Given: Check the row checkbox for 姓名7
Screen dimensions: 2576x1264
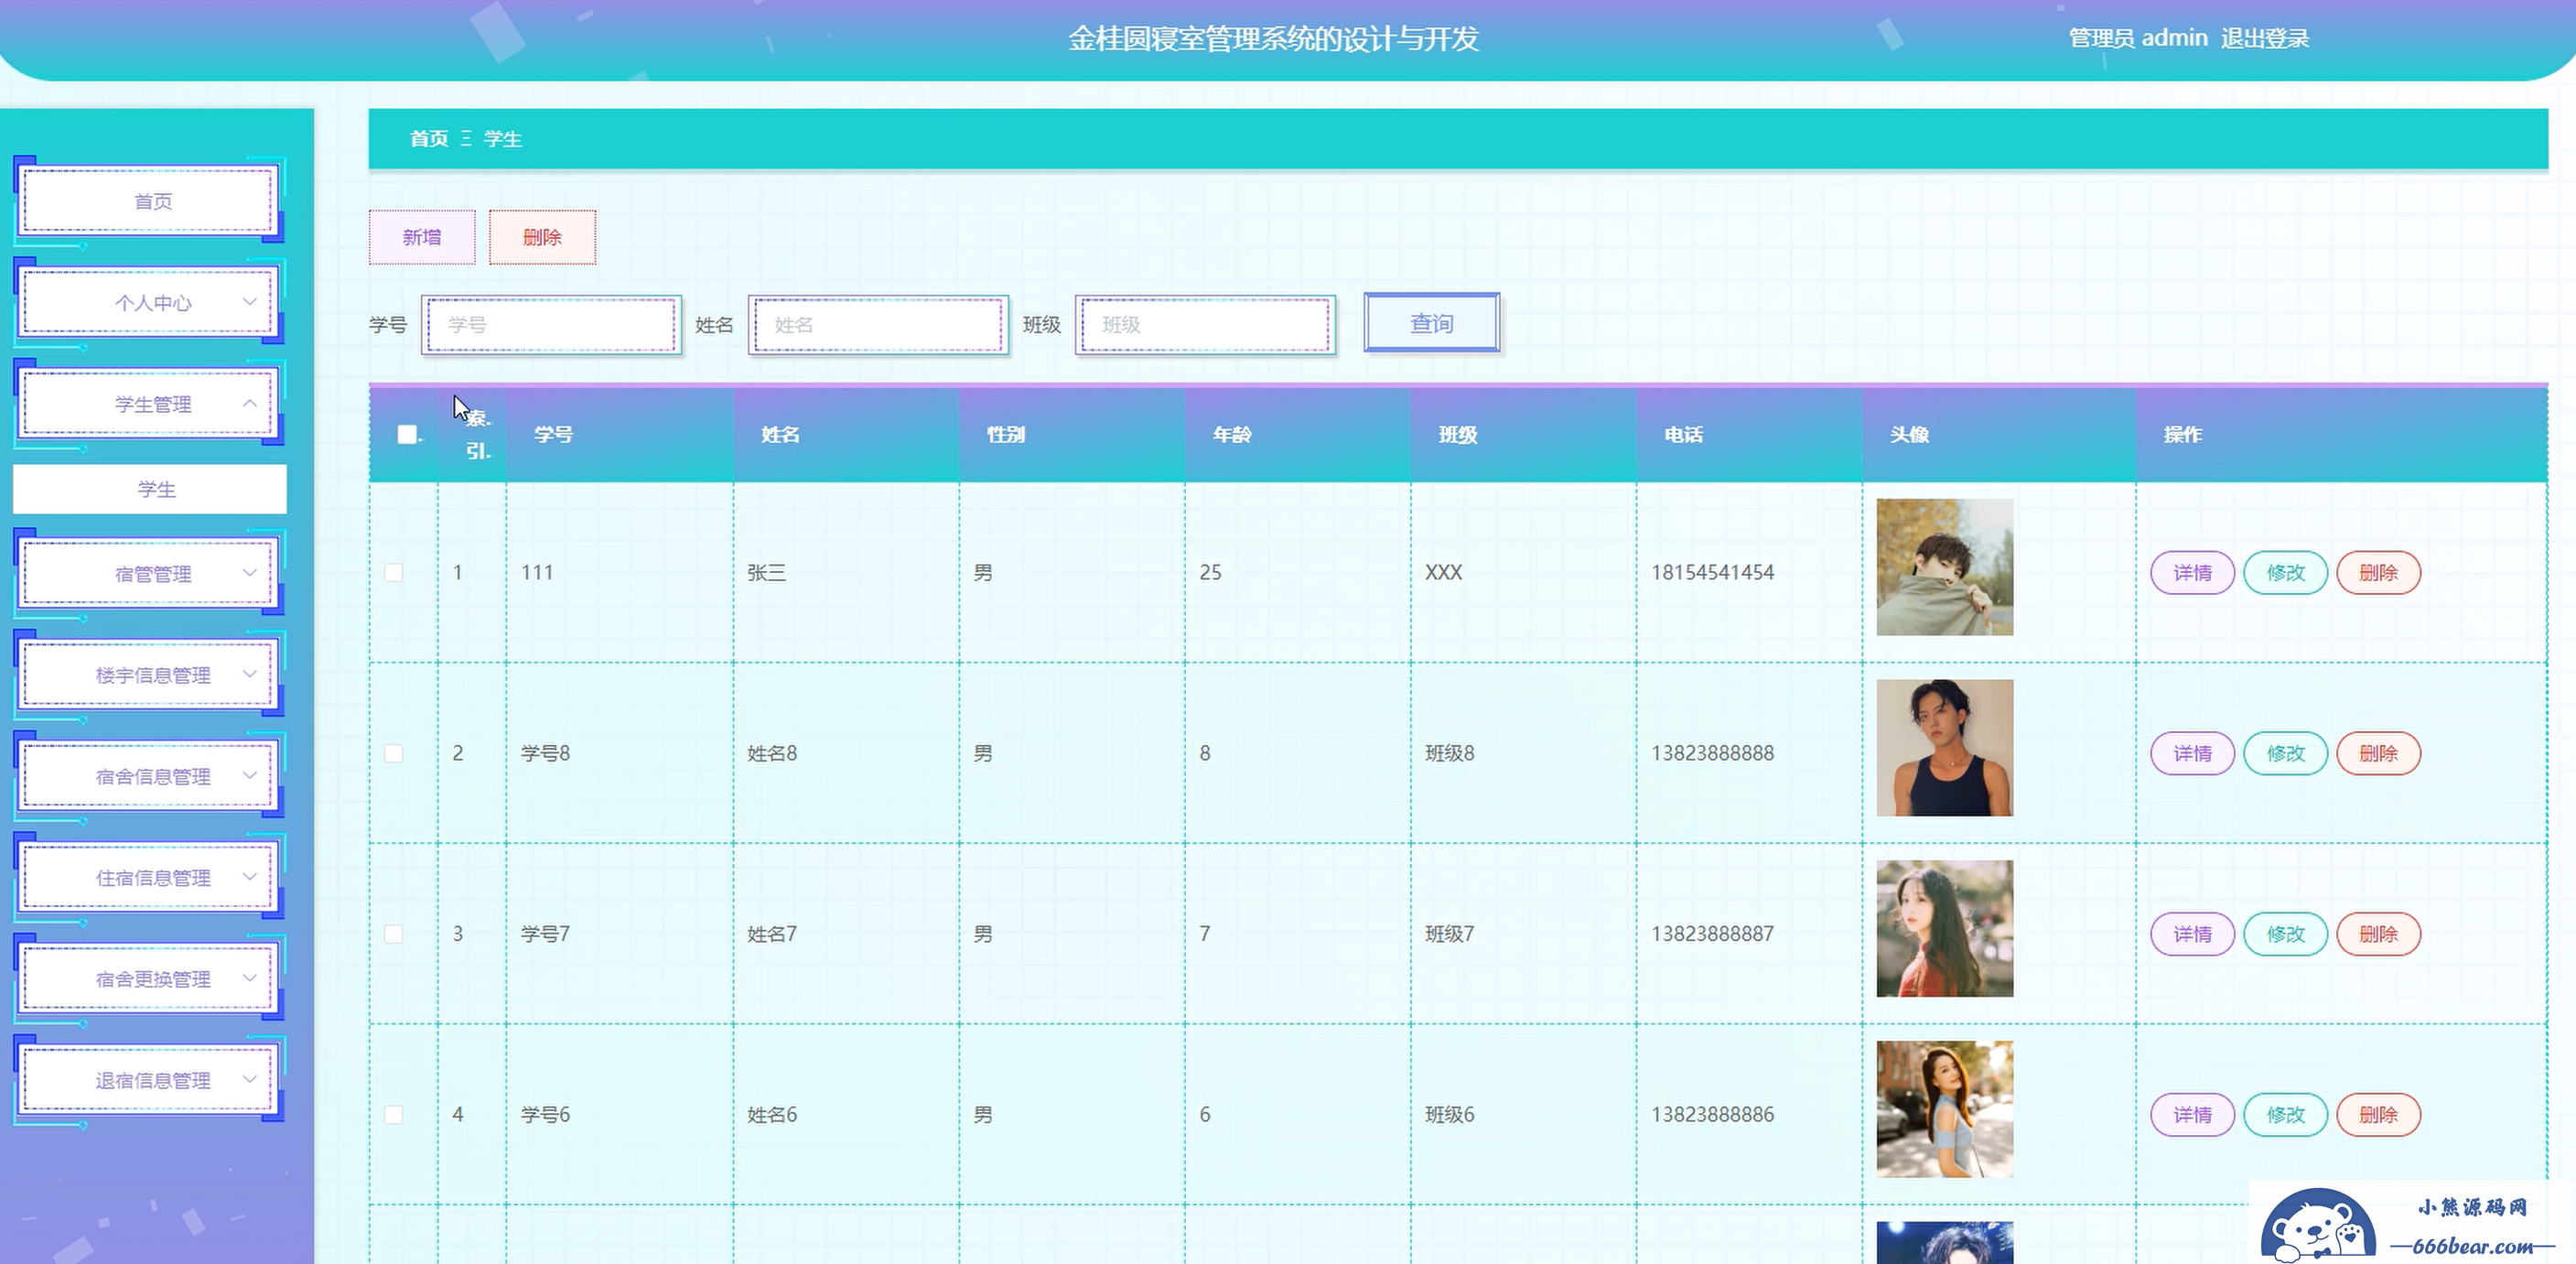Looking at the screenshot, I should tap(394, 934).
